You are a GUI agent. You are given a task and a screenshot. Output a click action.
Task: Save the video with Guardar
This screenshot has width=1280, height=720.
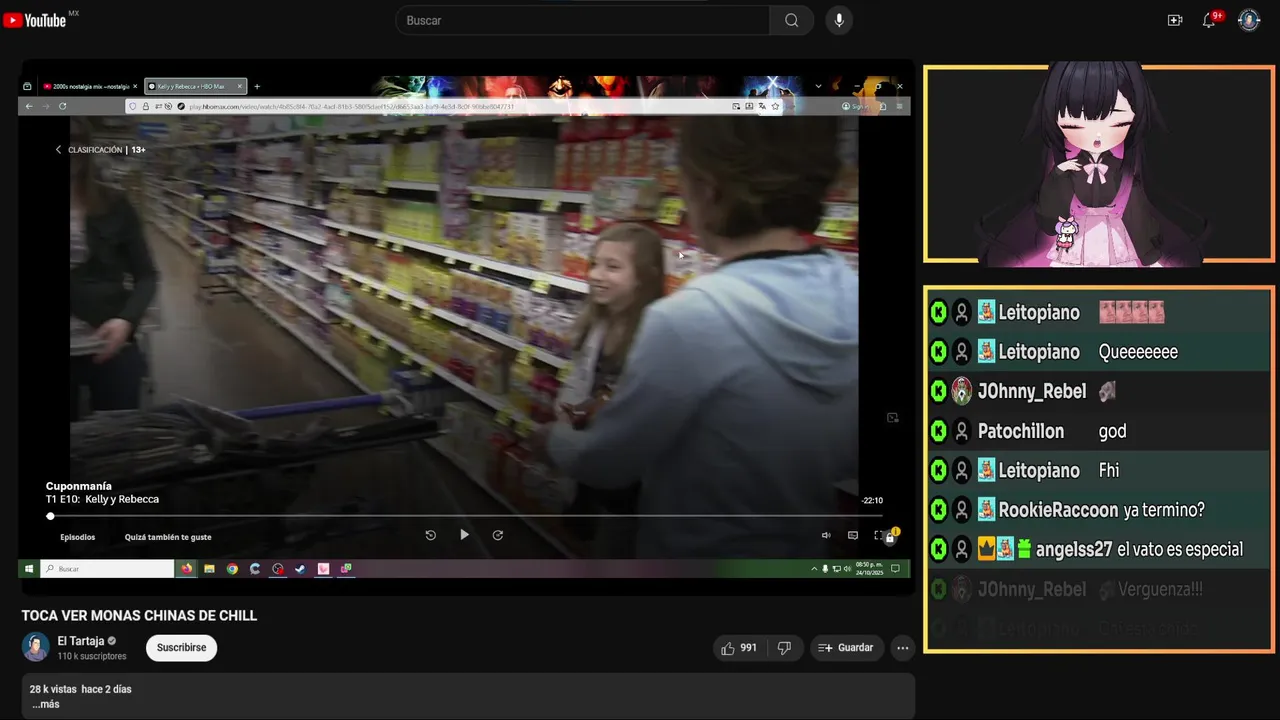[x=846, y=648]
